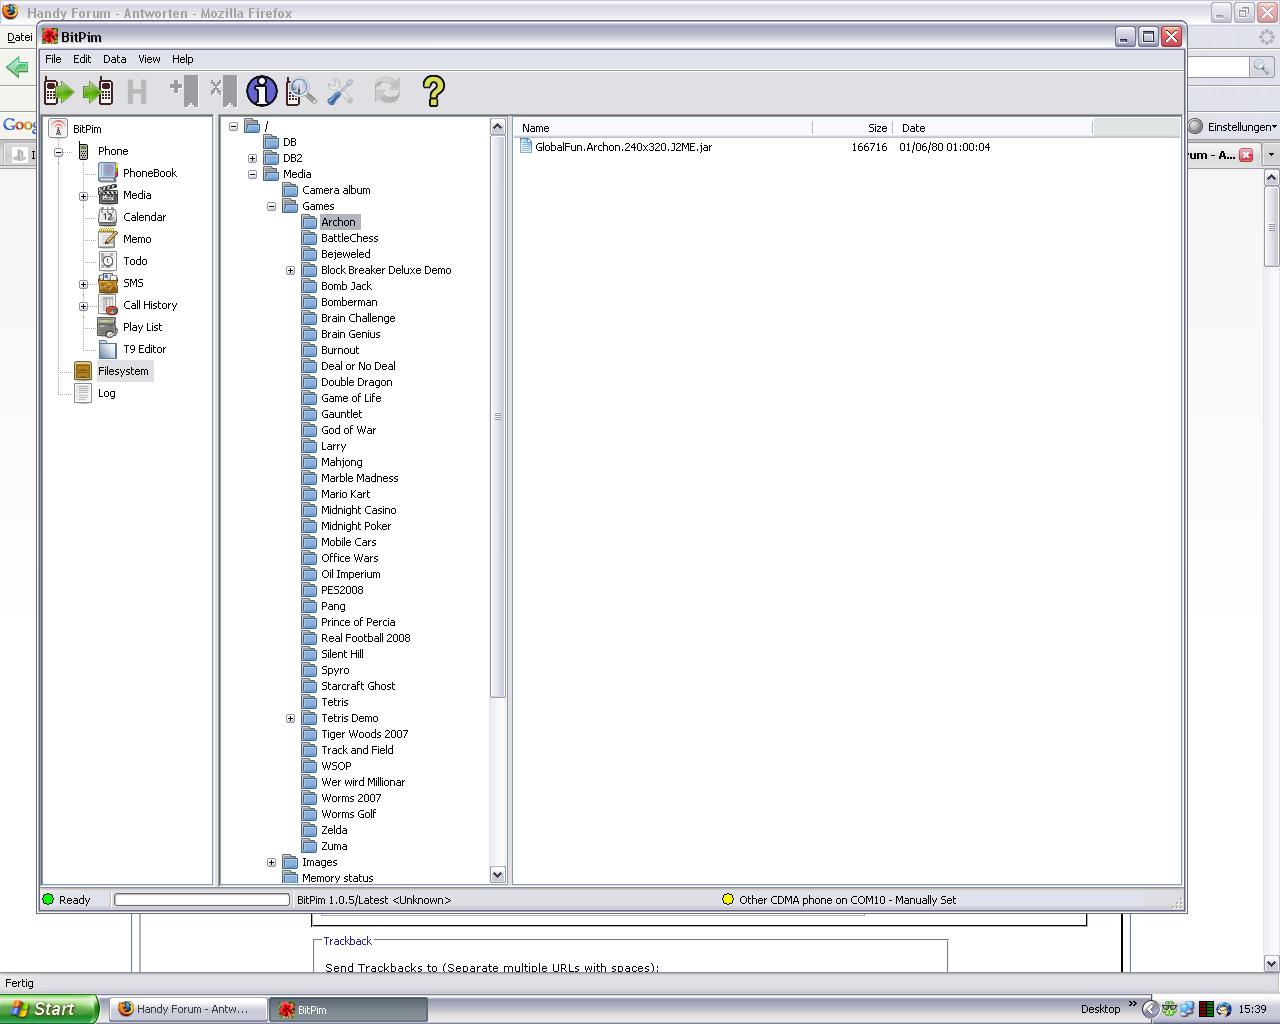1280x1024 pixels.
Task: Click the Add entry plus toolbar icon
Action: 184,92
